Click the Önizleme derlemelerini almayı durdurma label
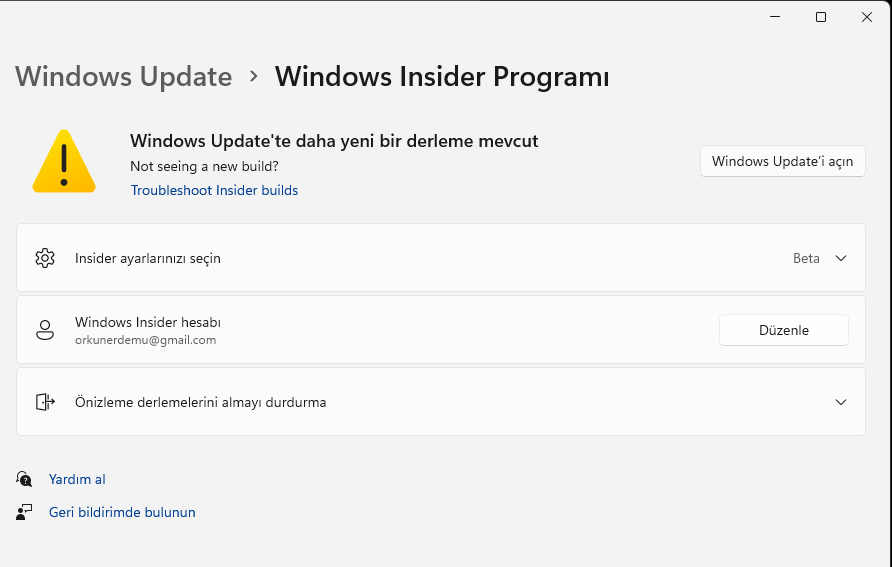 (200, 402)
